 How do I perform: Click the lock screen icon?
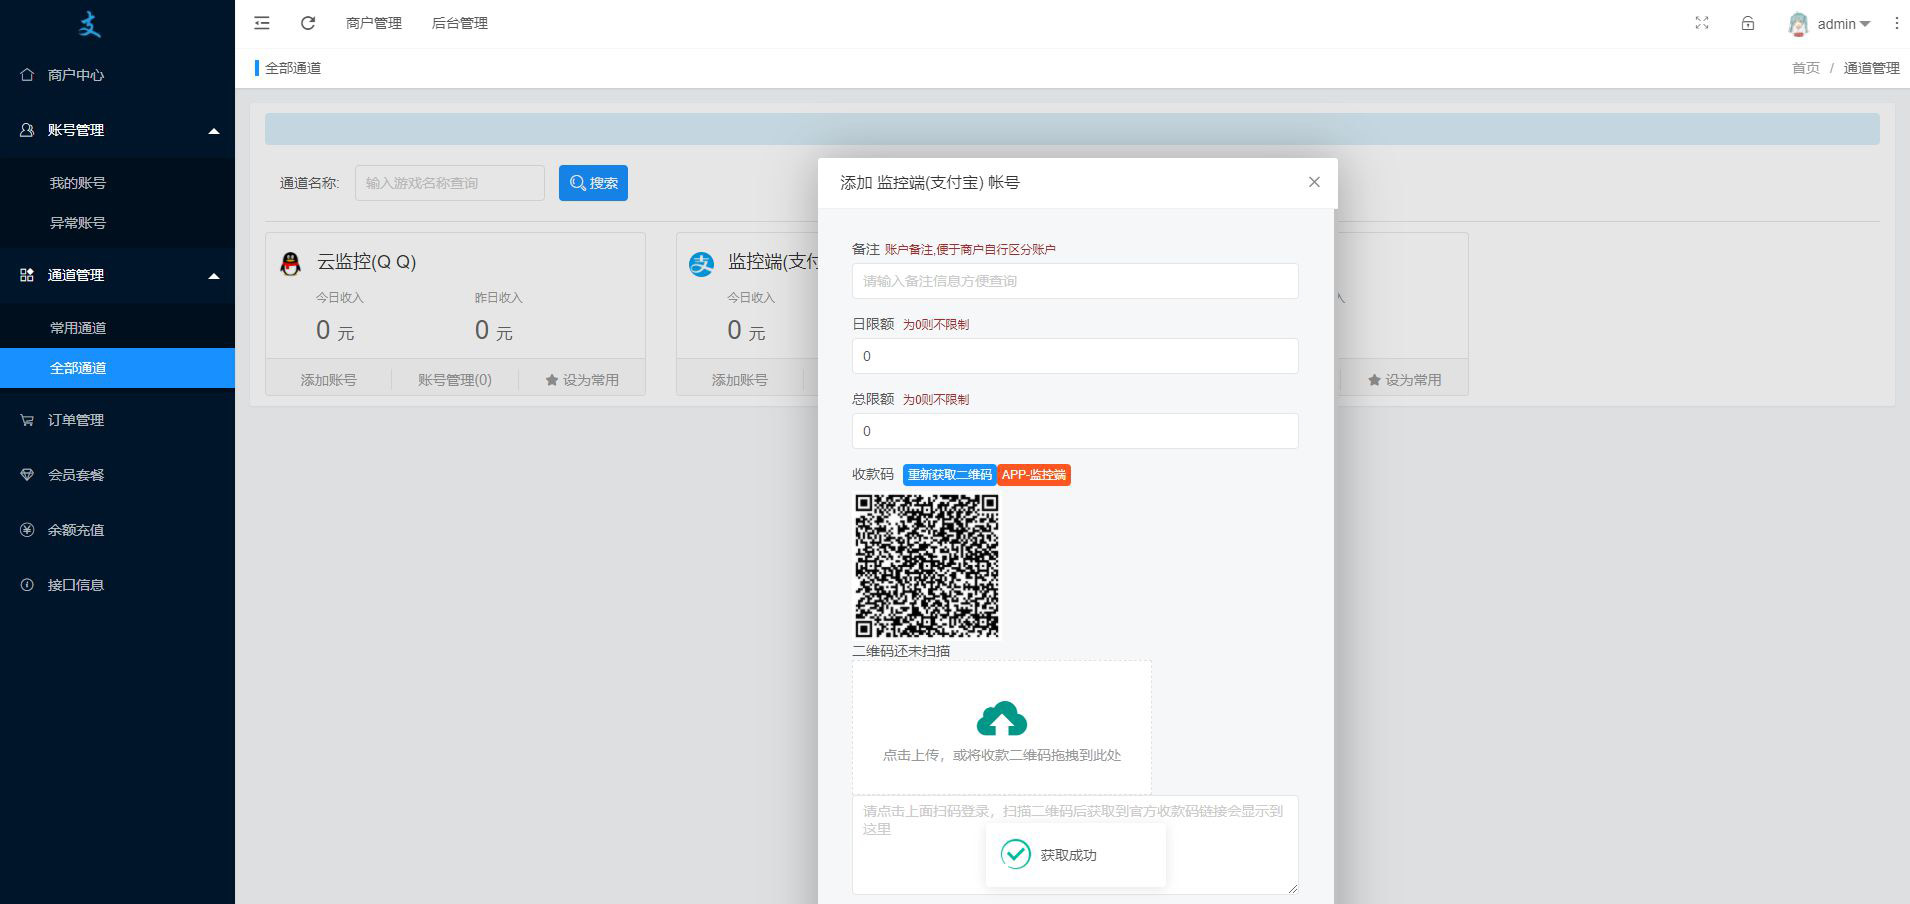1748,23
